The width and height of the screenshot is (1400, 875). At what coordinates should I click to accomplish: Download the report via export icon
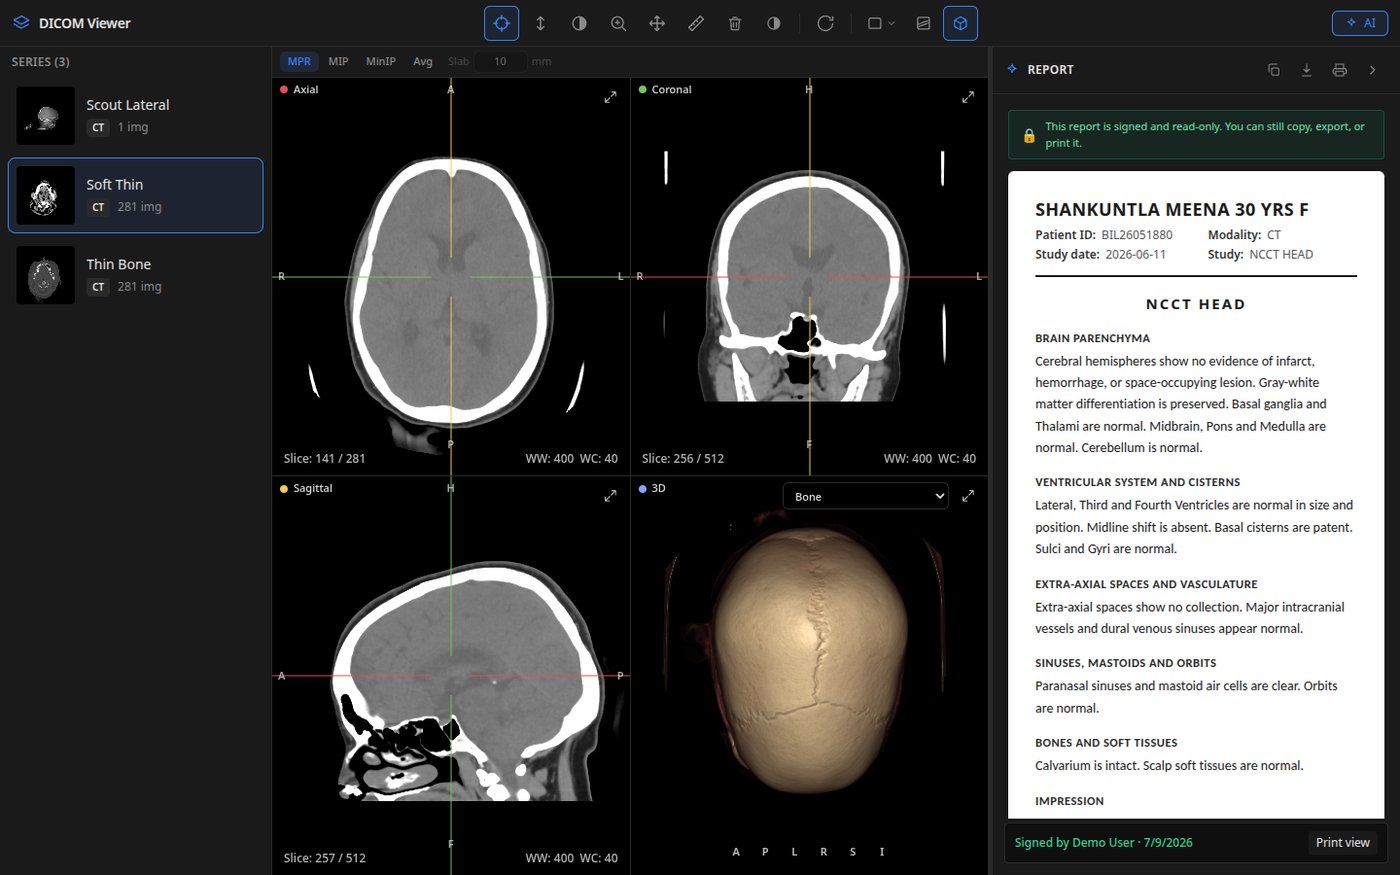1306,69
